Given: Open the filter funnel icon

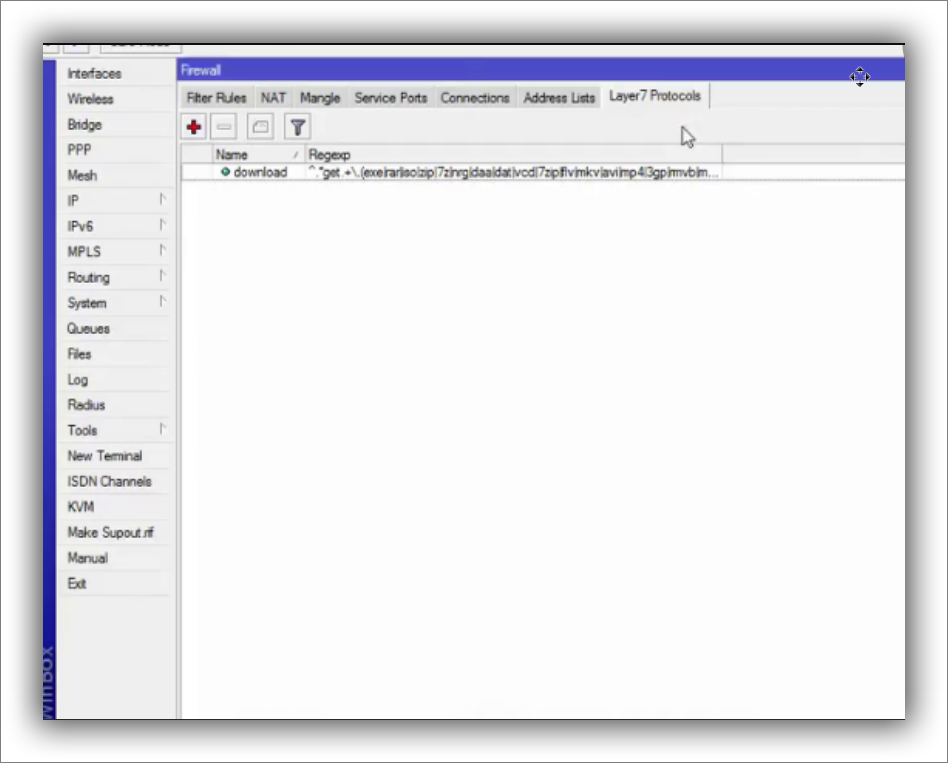Looking at the screenshot, I should [x=297, y=127].
